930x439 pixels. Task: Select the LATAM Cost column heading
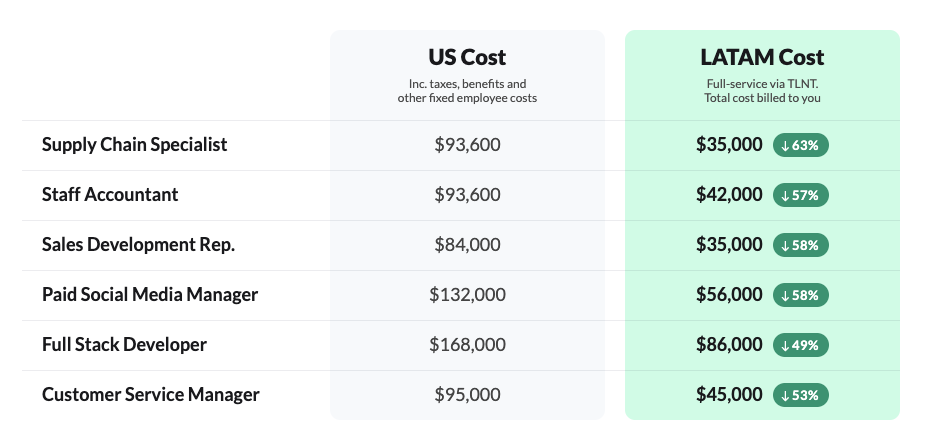click(x=762, y=57)
